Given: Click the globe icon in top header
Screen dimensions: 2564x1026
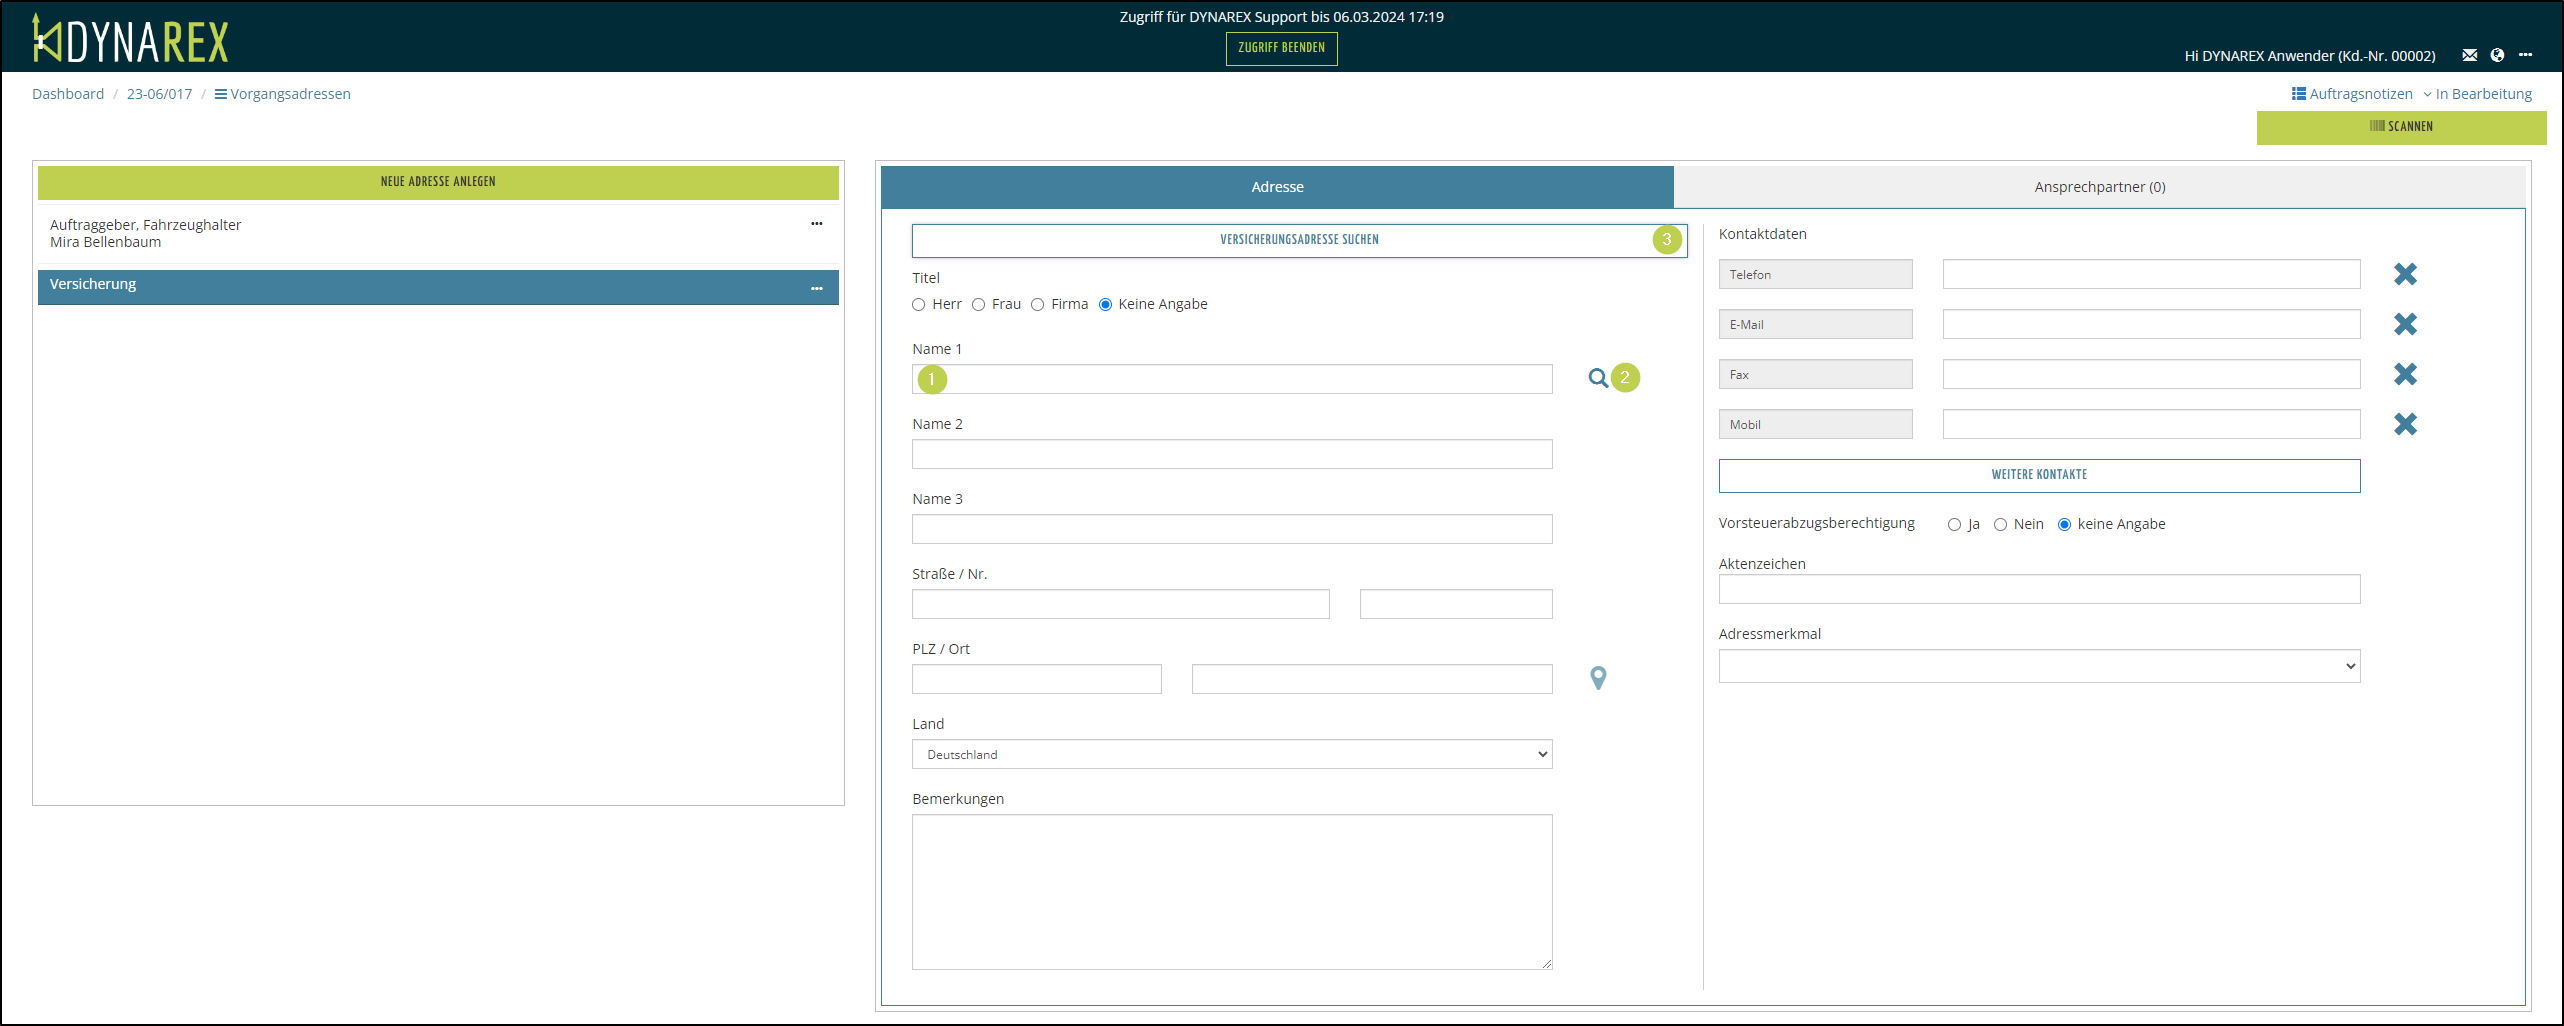Looking at the screenshot, I should 2497,55.
